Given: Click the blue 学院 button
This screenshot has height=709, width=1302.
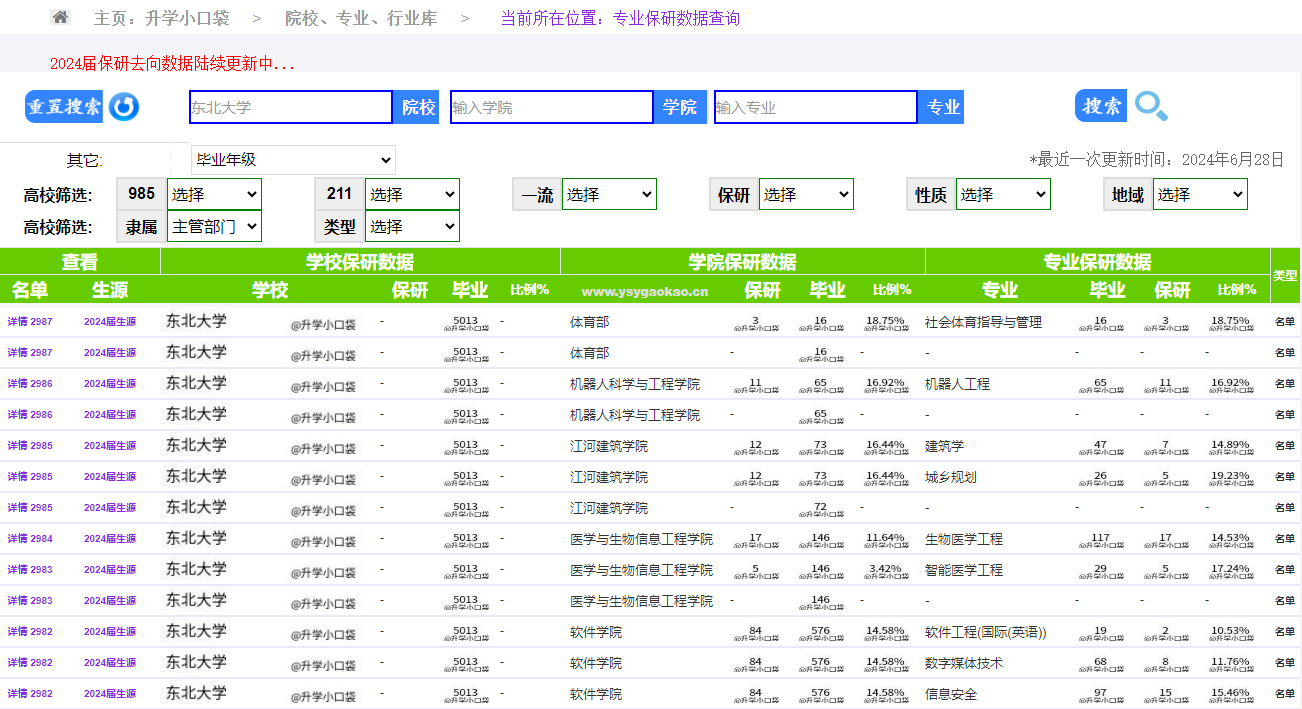Looking at the screenshot, I should point(680,107).
